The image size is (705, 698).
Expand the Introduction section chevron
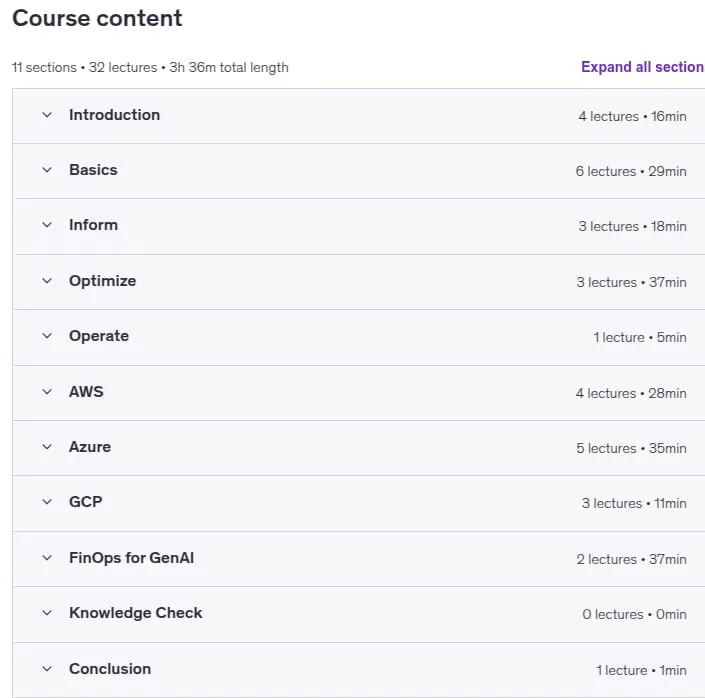click(47, 115)
